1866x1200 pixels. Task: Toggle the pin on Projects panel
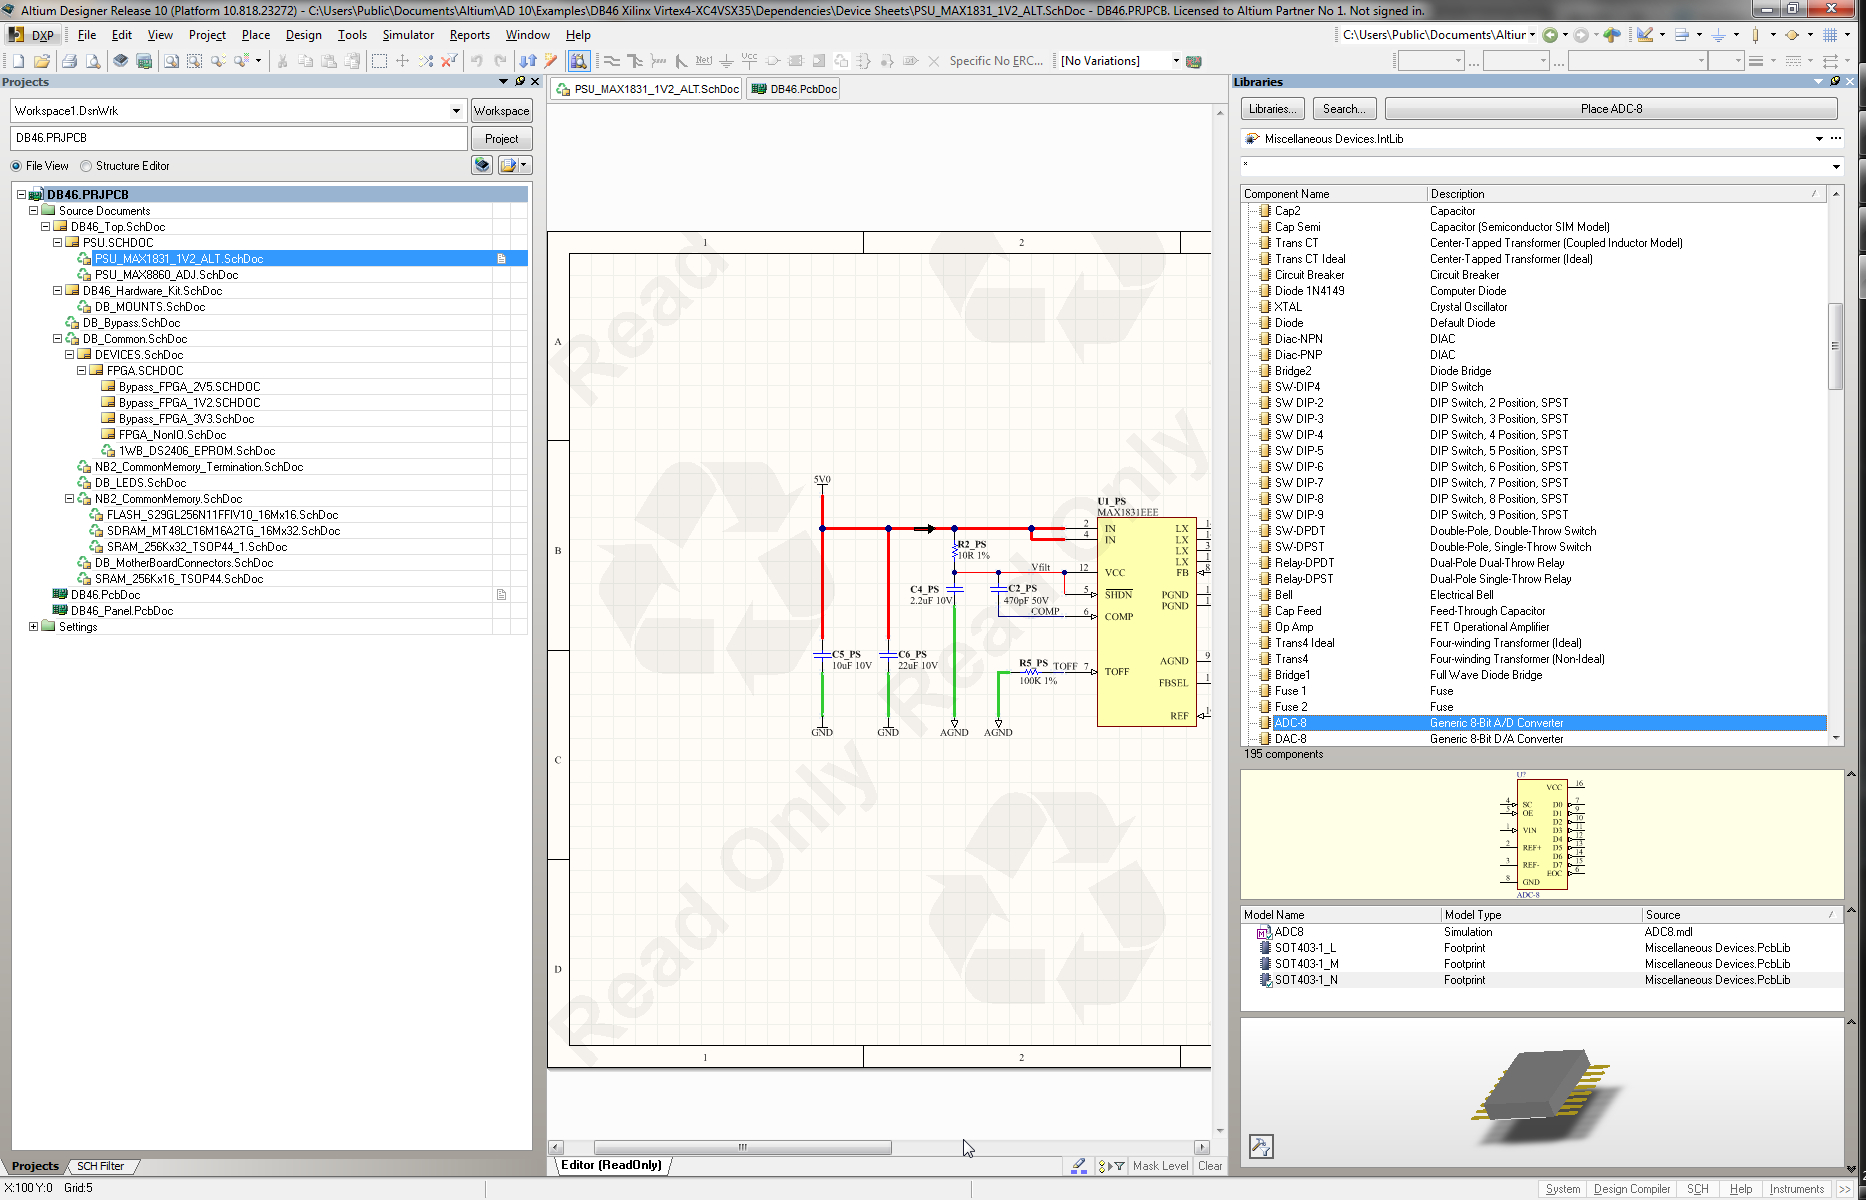[519, 82]
